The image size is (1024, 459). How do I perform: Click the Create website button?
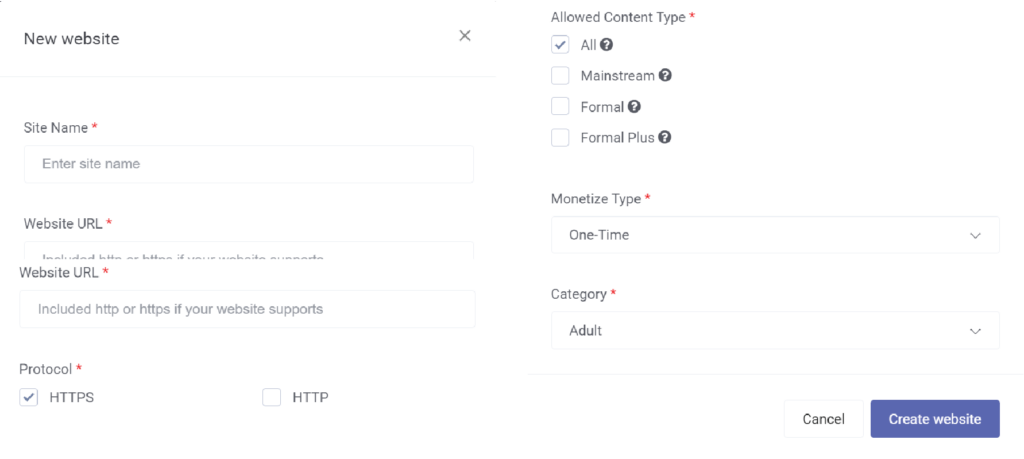tap(935, 419)
